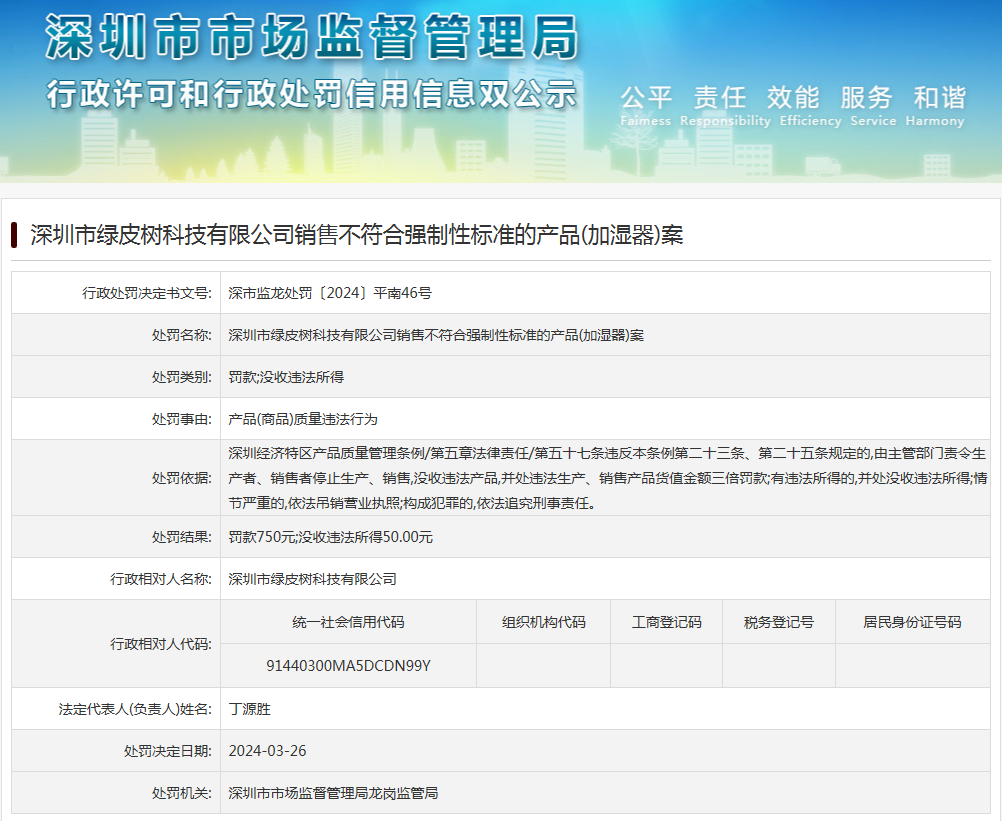The height and width of the screenshot is (821, 1002).
Task: Select the 处罚名称 label
Action: (x=181, y=335)
